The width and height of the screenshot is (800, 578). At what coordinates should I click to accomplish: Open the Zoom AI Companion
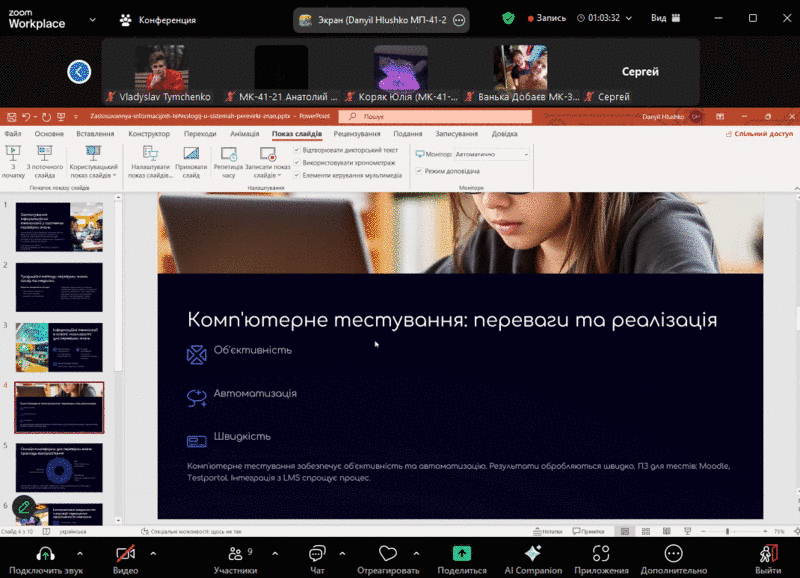[x=533, y=552]
